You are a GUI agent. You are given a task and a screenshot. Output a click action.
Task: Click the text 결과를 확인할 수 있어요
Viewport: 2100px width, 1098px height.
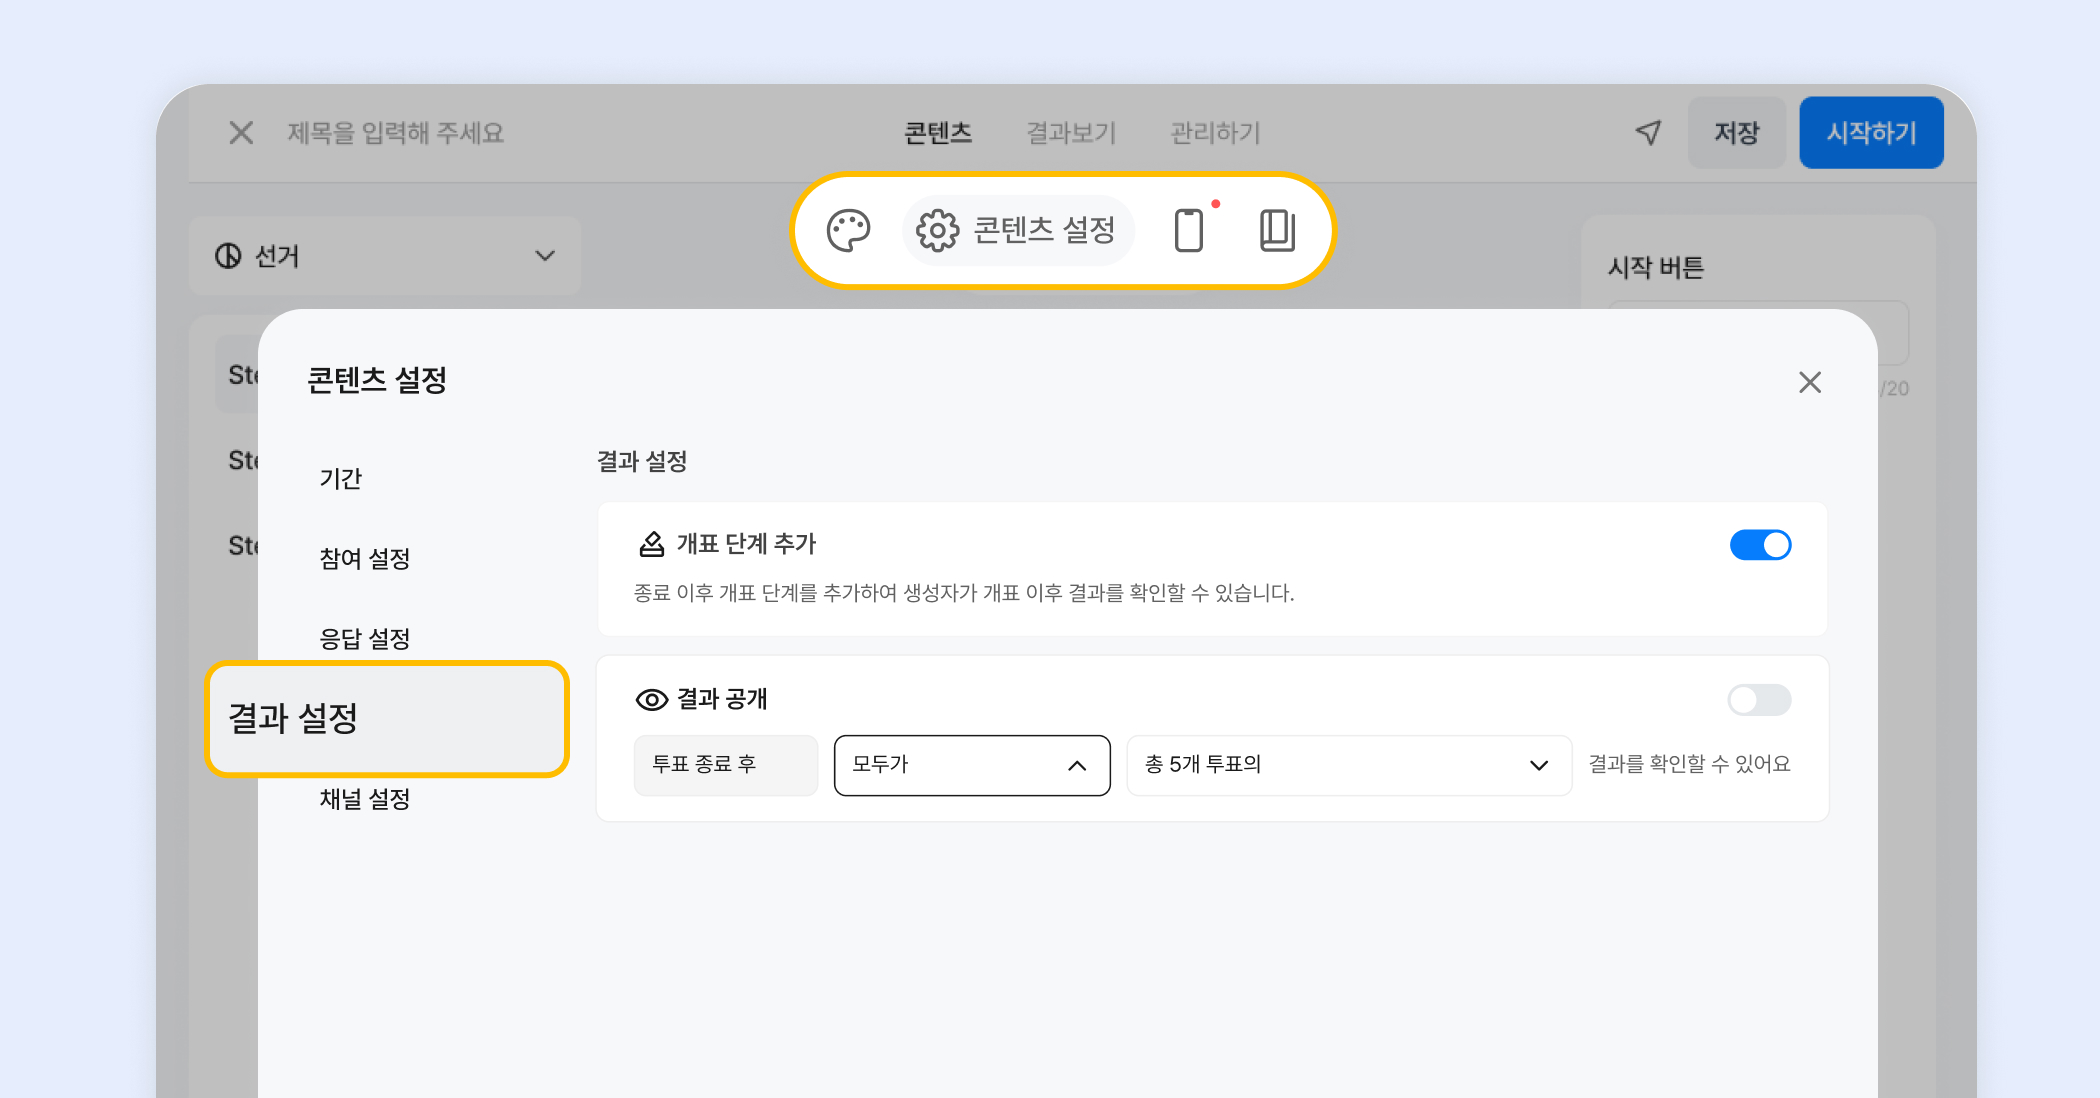[1689, 764]
